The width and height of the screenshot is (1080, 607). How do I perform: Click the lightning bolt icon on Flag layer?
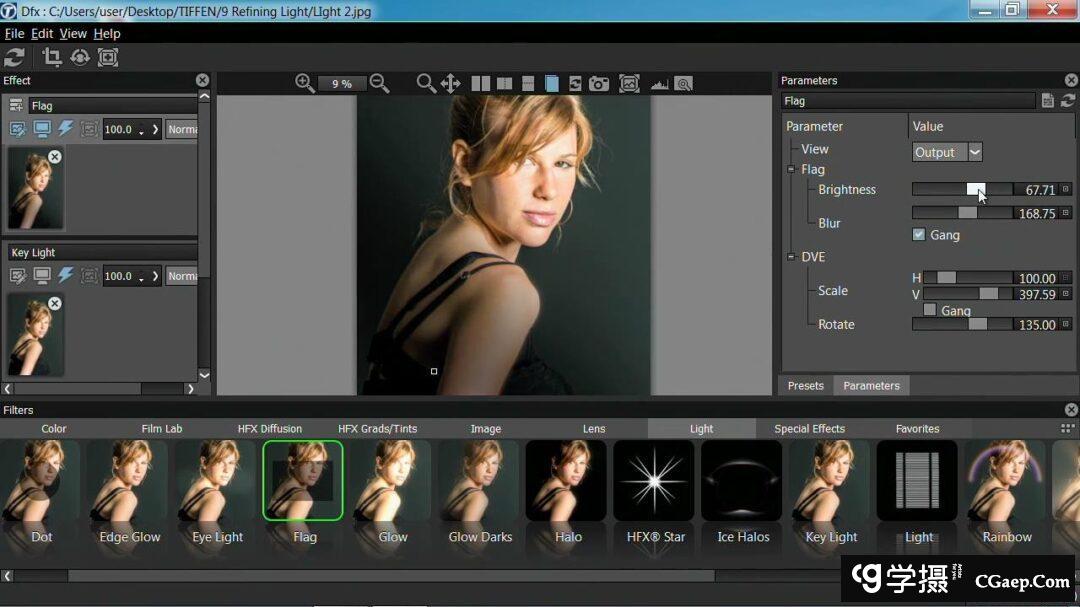pos(66,129)
